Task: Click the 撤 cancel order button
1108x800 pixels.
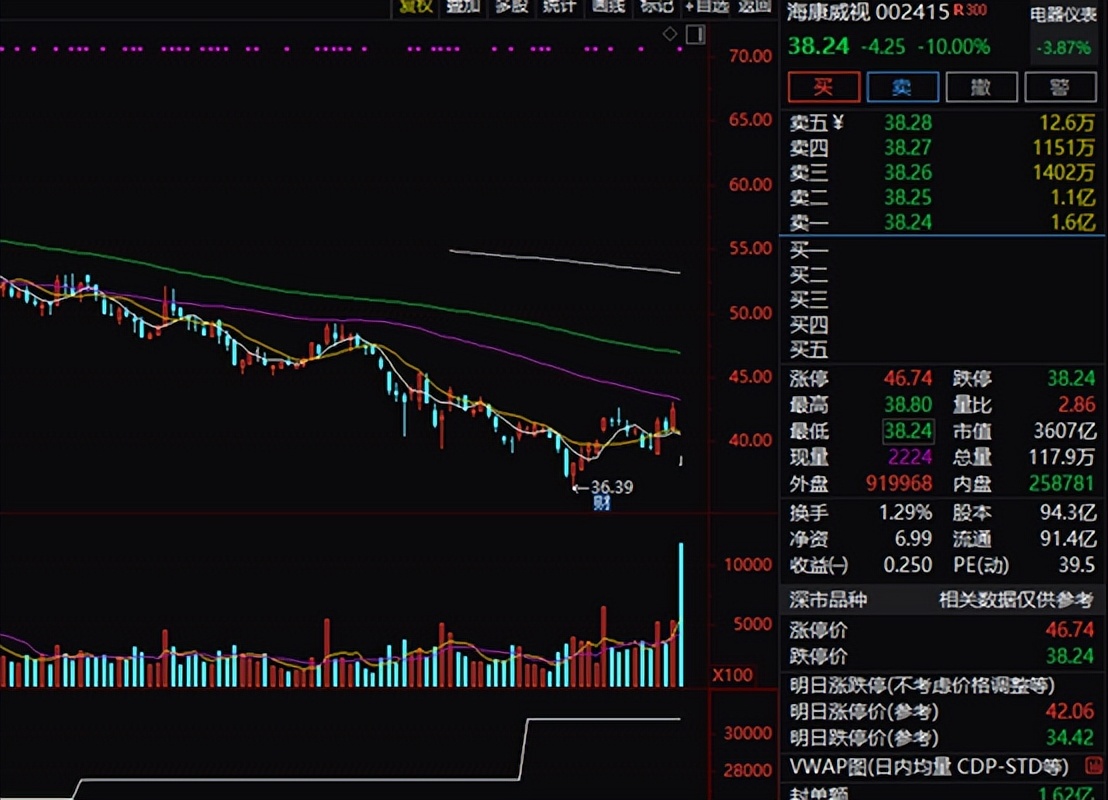Action: (x=981, y=87)
